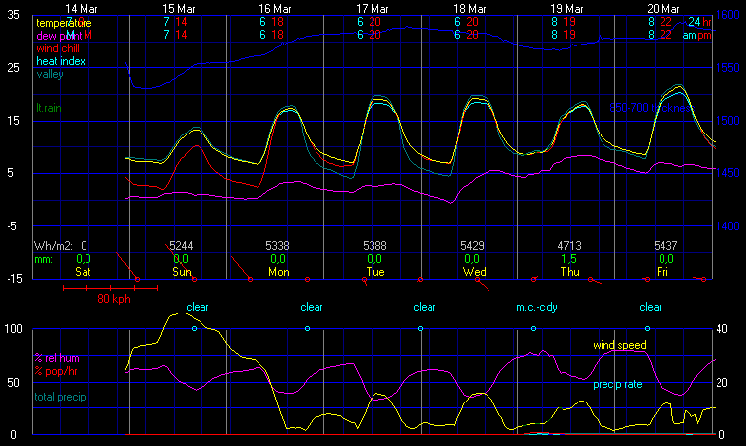The width and height of the screenshot is (746, 446).
Task: Click the 80 kph wind scale bar
Action: 110,288
